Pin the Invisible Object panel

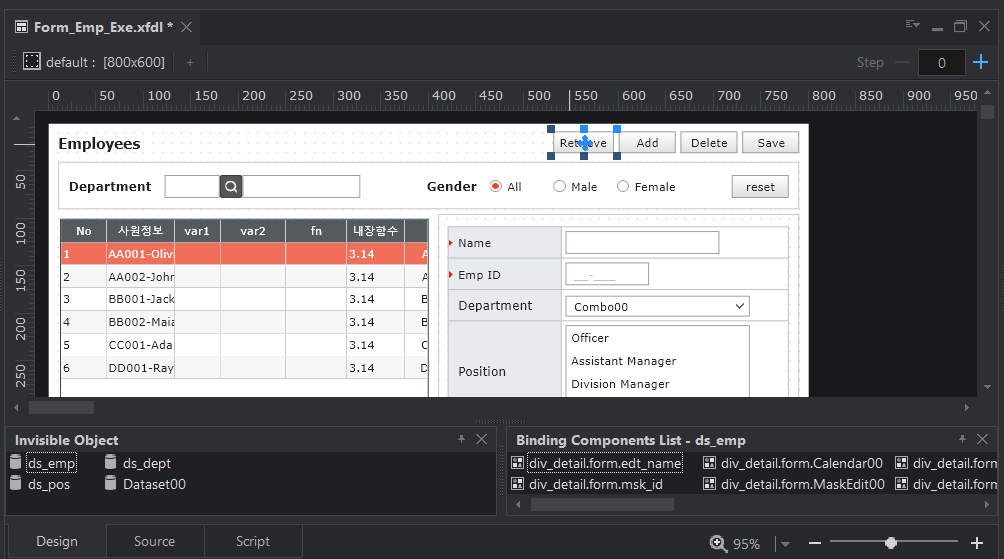tap(461, 439)
